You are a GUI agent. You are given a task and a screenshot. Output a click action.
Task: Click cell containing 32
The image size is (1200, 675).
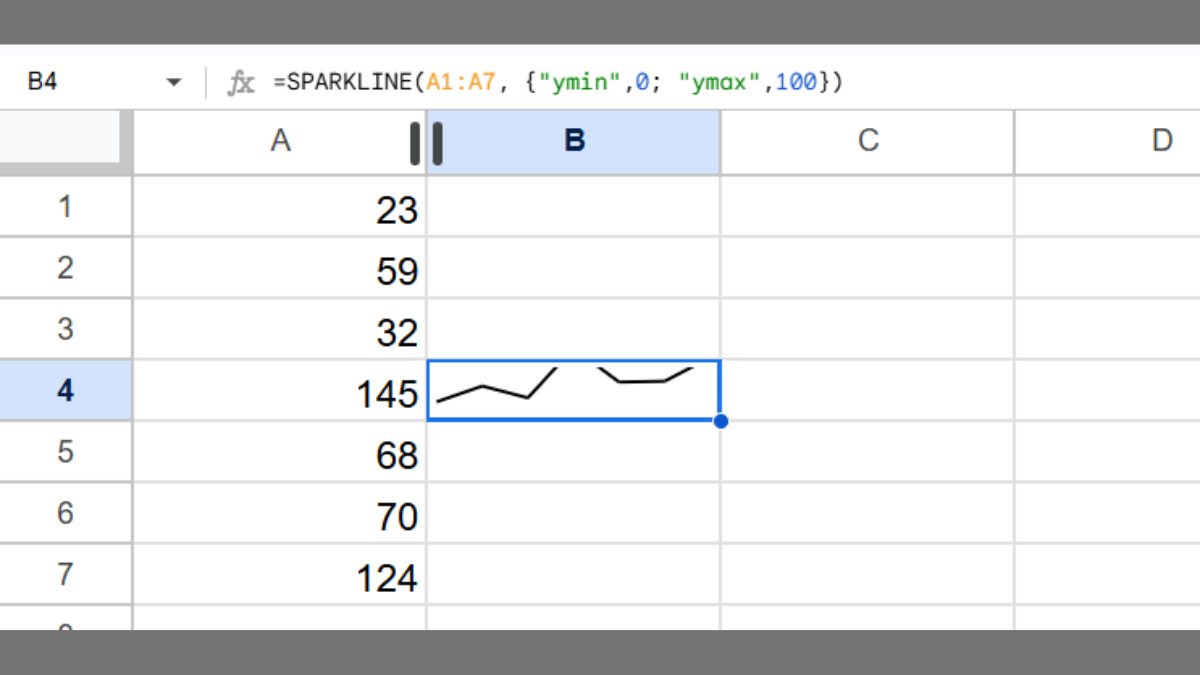click(280, 329)
